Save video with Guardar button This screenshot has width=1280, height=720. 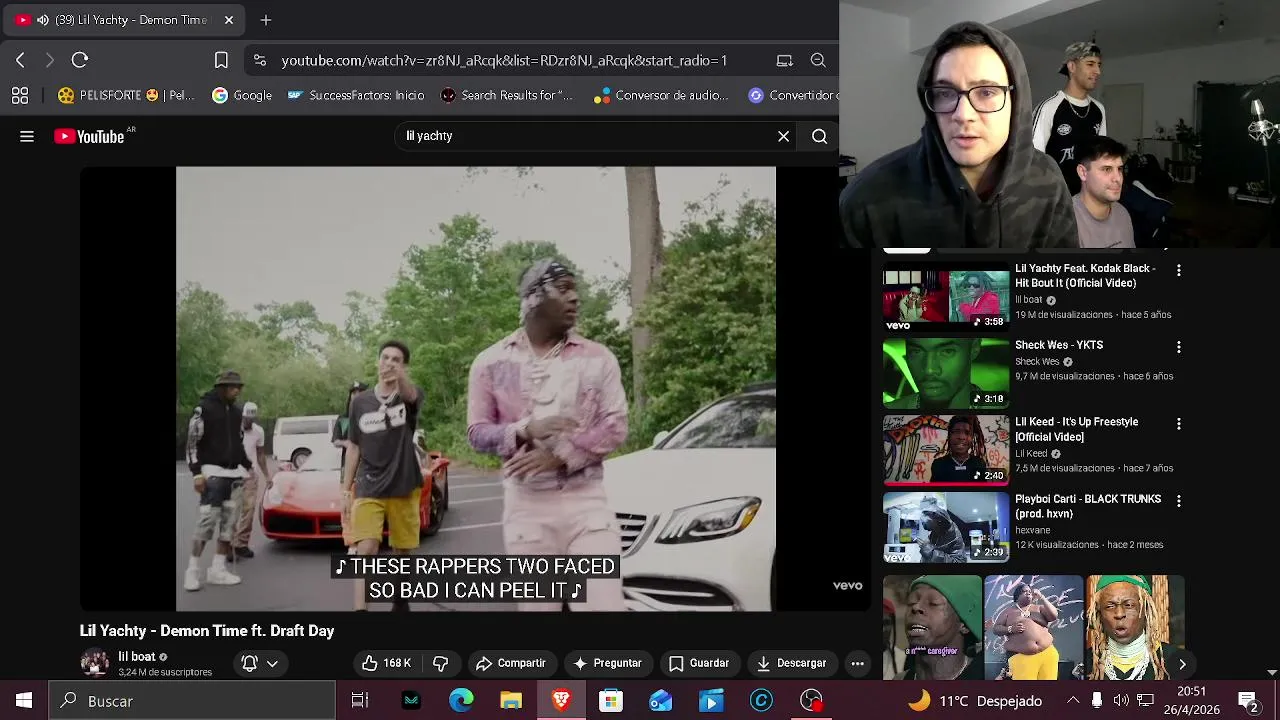point(699,663)
